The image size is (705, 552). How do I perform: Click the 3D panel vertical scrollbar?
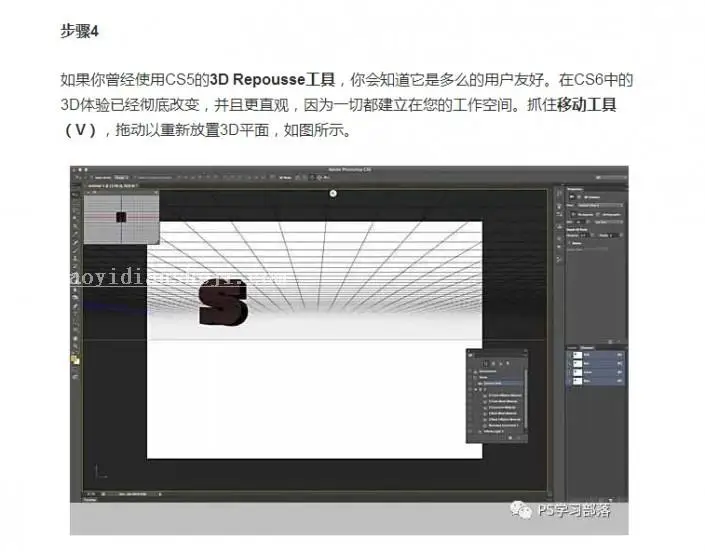coord(526,399)
